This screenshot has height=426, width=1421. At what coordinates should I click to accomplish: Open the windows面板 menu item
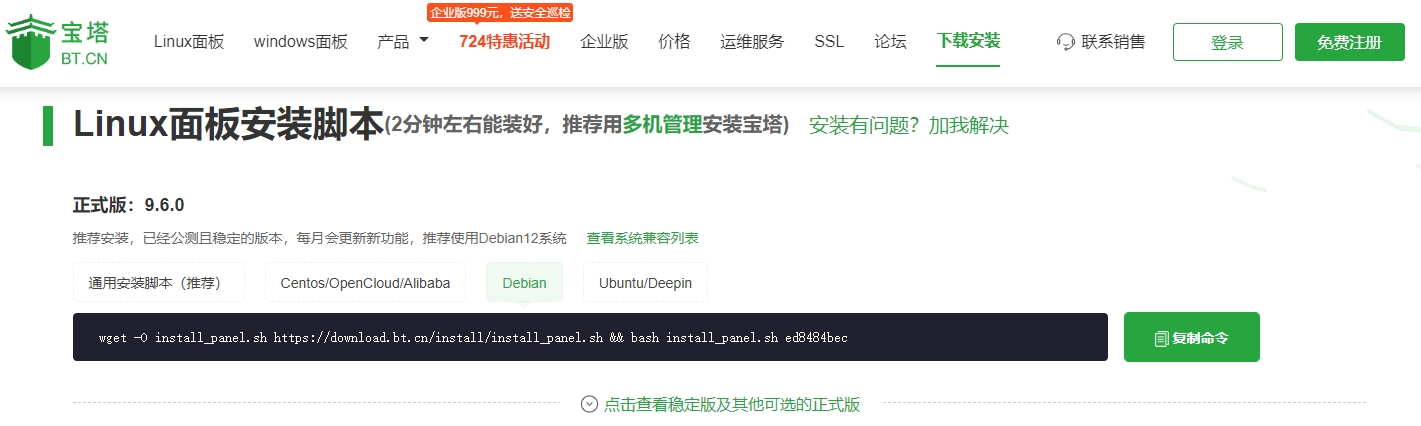point(301,42)
